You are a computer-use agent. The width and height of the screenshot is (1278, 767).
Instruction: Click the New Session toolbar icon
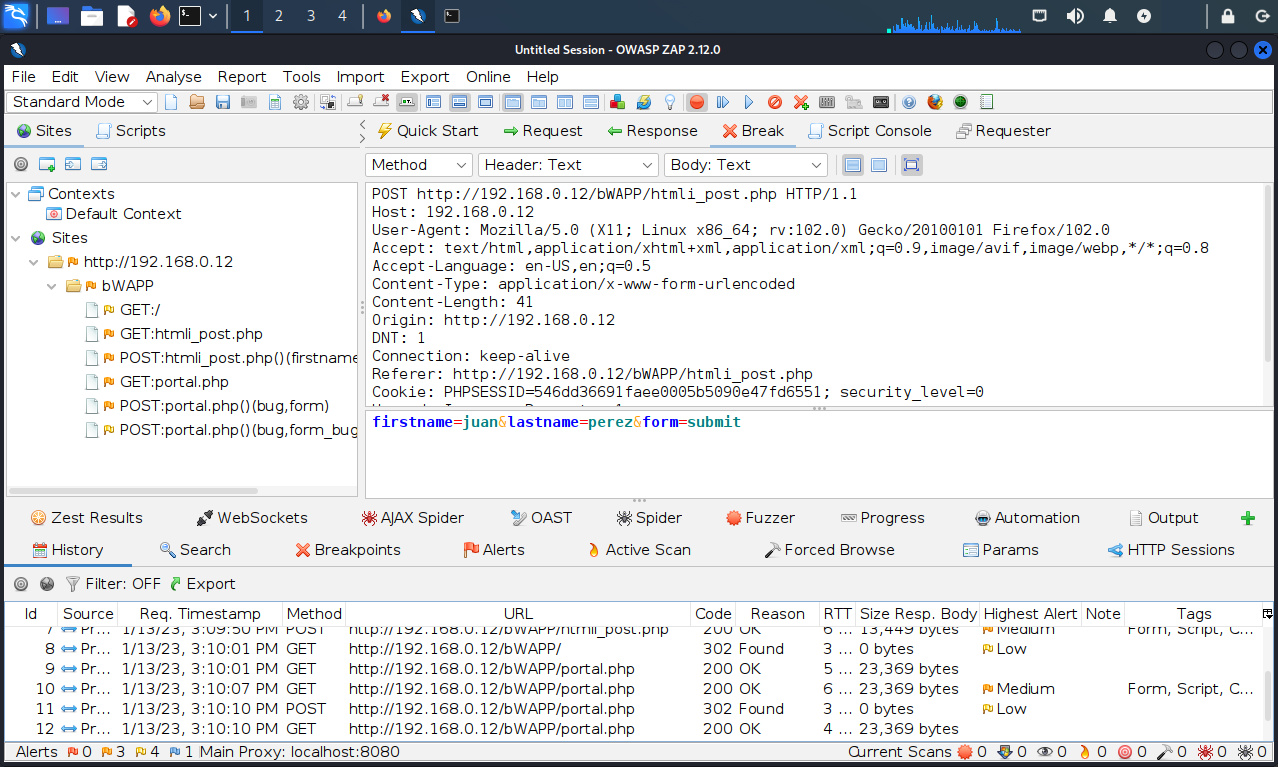click(171, 102)
